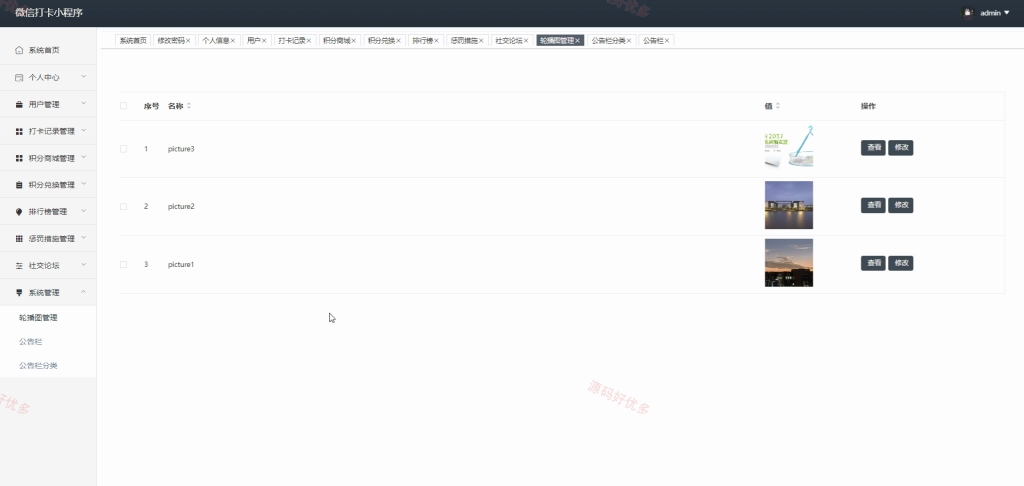Expand the 打卡记录管理 menu chevron
The image size is (1024, 486).
[x=84, y=131]
